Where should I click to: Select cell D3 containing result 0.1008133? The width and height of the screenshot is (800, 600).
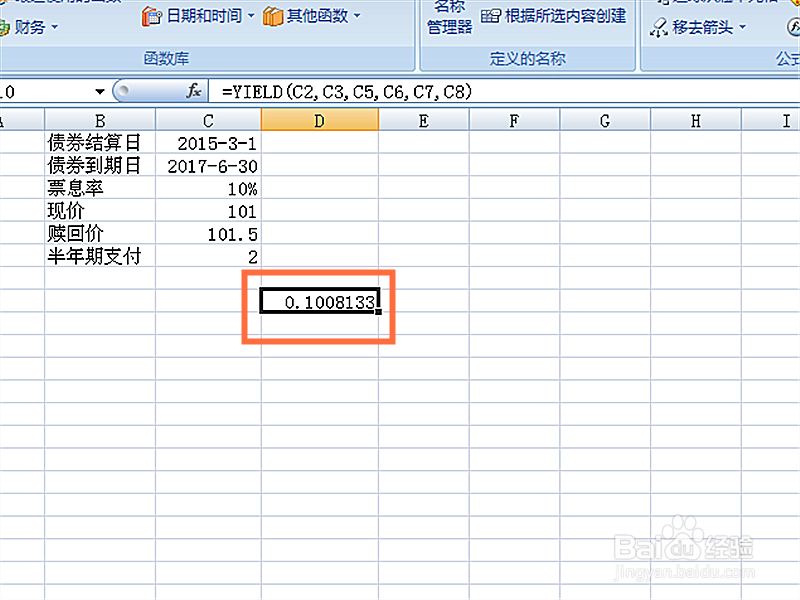319,301
